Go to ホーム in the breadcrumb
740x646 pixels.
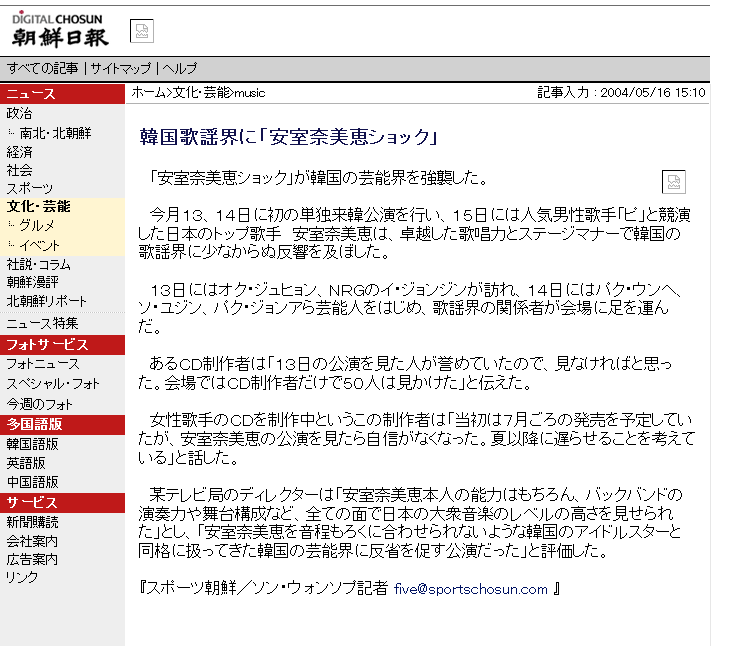(148, 92)
